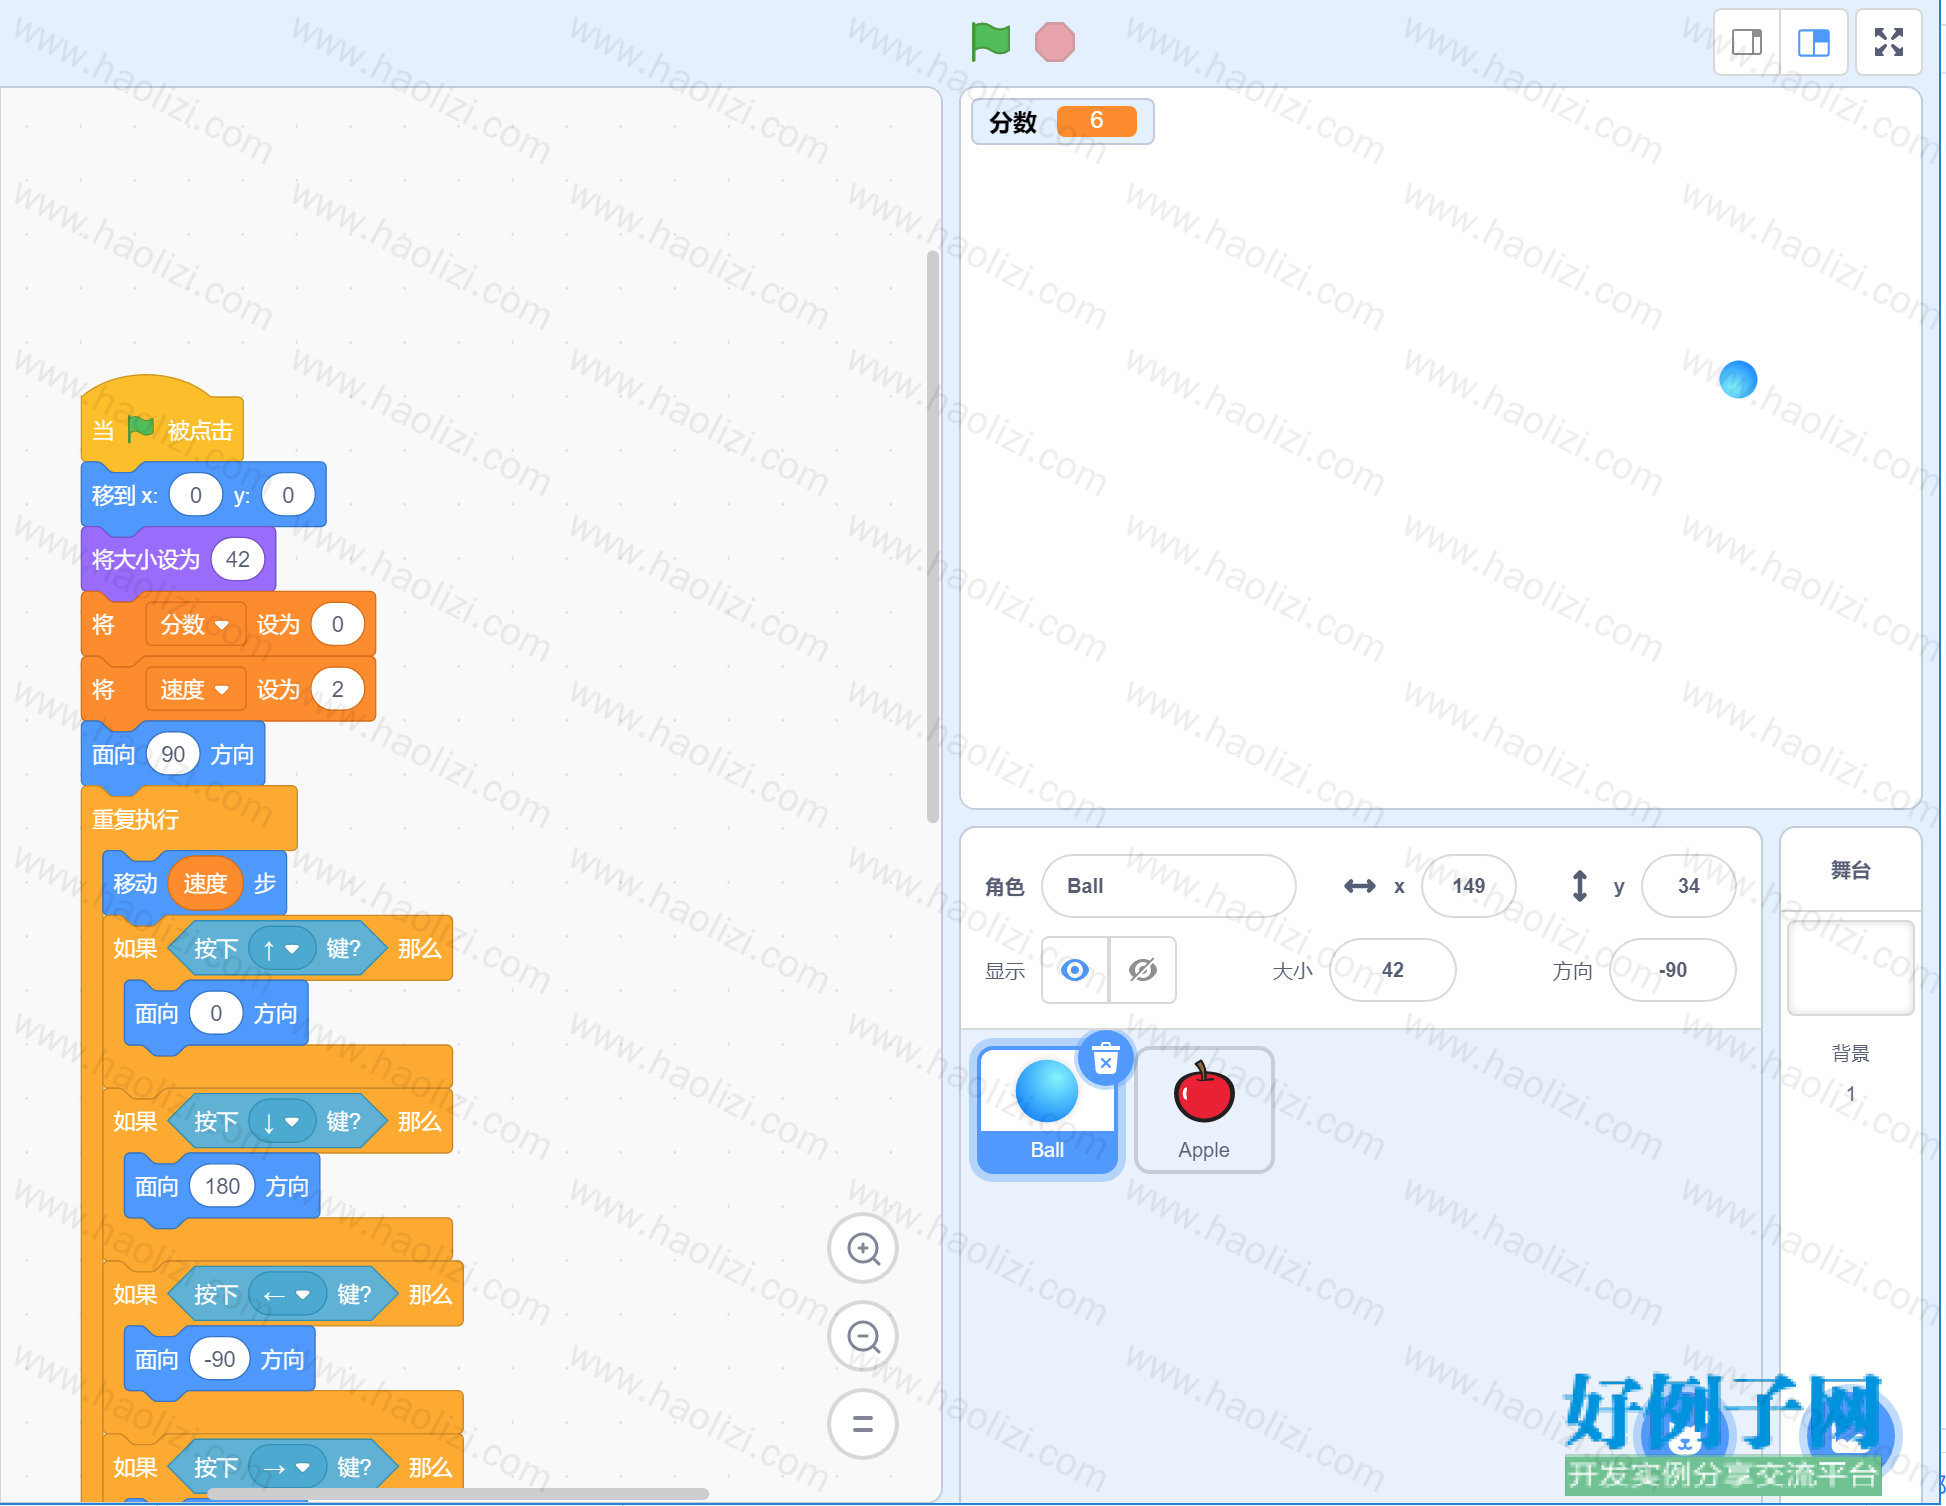The width and height of the screenshot is (1946, 1506).
Task: Select the Ball sprite thumbnail
Action: pos(1047,1110)
